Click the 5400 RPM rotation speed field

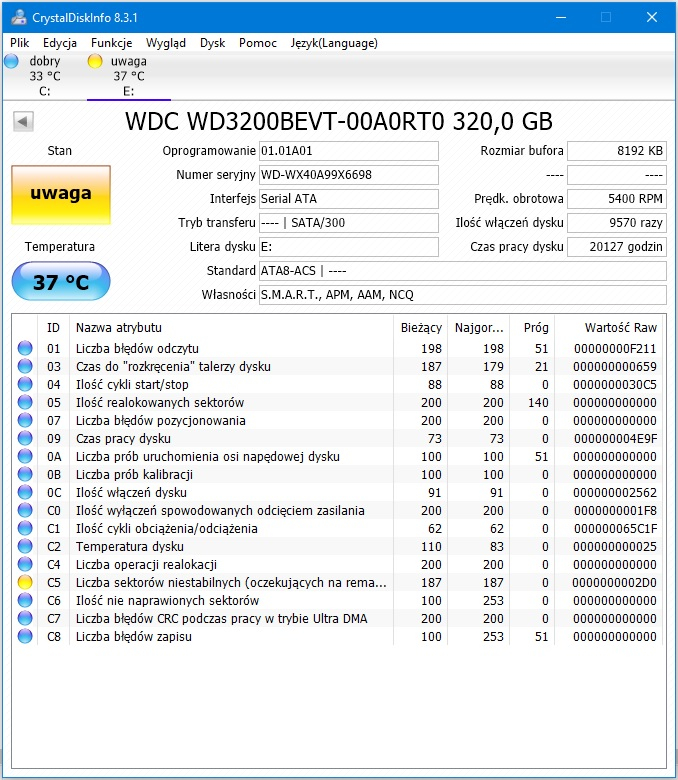pyautogui.click(x=617, y=198)
